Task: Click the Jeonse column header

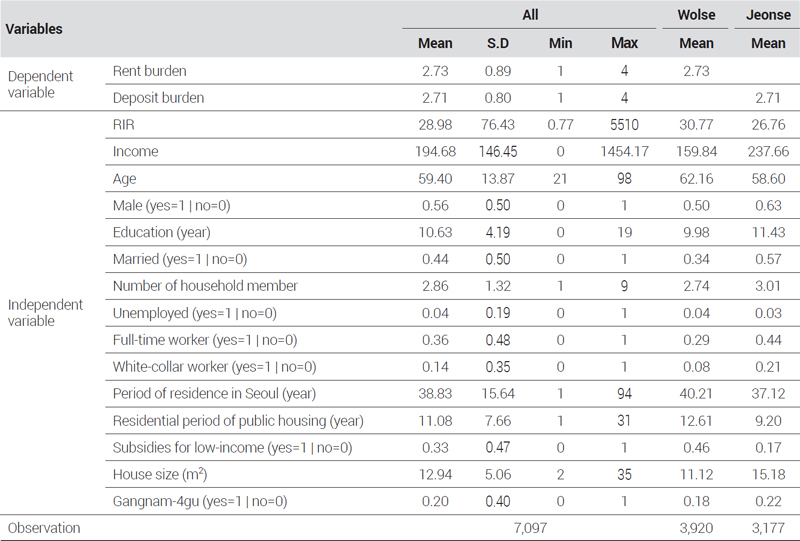Action: click(x=766, y=16)
